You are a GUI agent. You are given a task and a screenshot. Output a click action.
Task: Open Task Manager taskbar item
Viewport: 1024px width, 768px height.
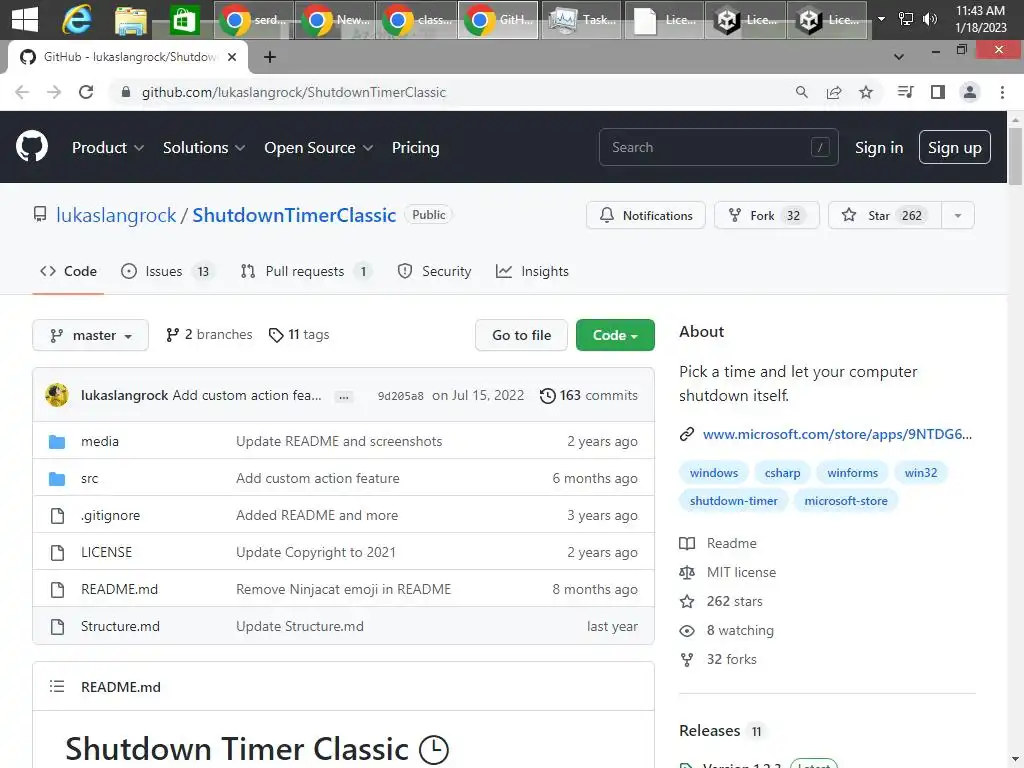pyautogui.click(x=581, y=20)
